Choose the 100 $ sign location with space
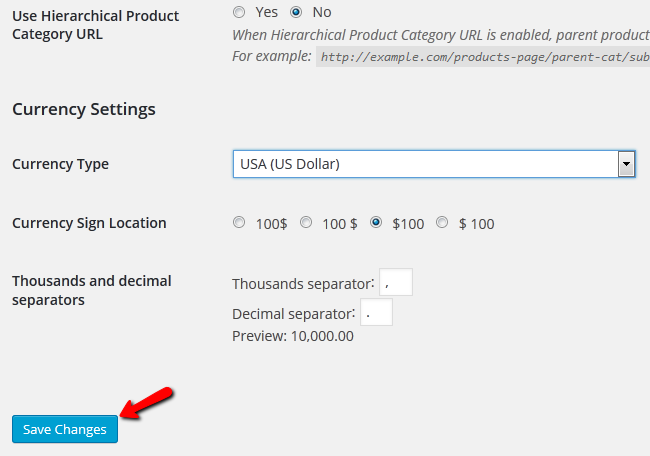Image resolution: width=650 pixels, height=456 pixels. (306, 223)
